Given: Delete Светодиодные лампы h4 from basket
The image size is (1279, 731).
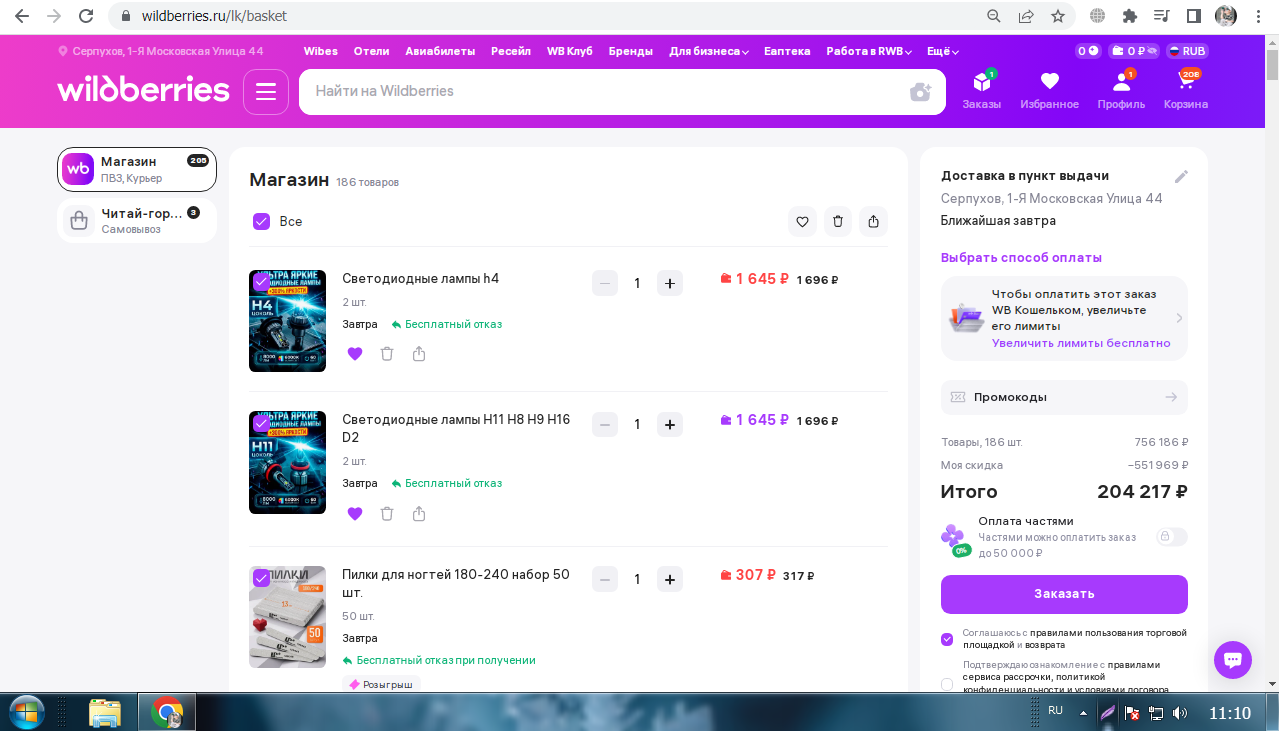Looking at the screenshot, I should [387, 354].
